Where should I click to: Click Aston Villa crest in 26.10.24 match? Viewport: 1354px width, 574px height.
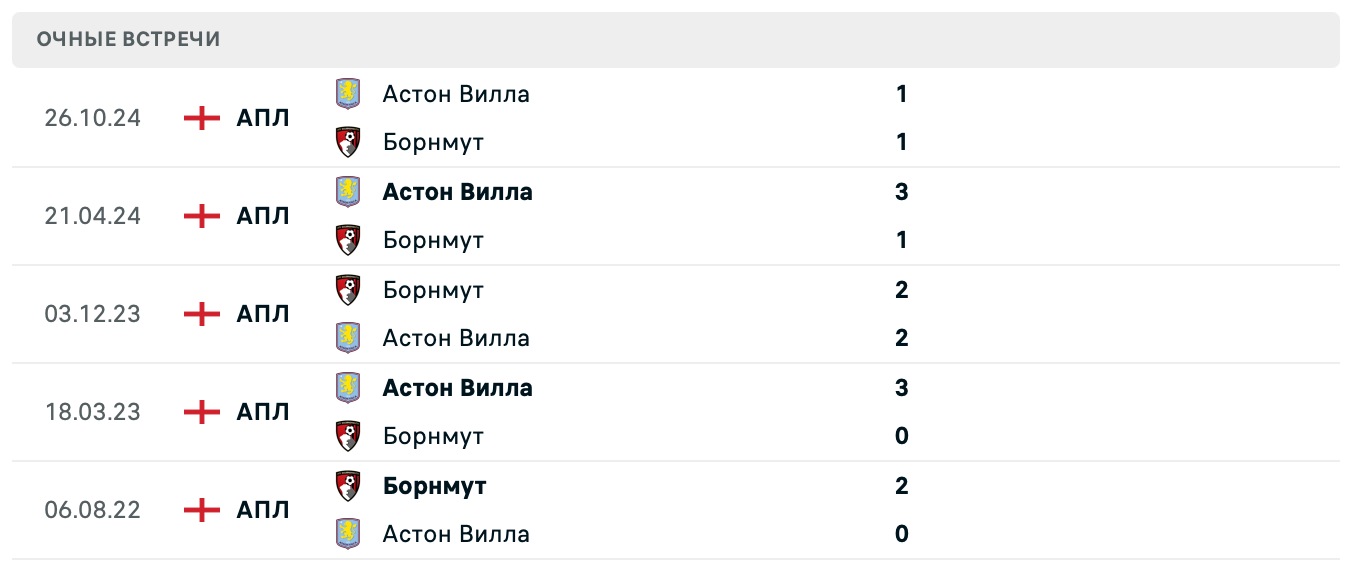347,94
